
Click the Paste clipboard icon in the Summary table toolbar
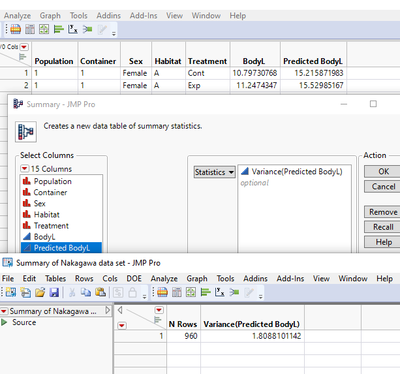coord(100,292)
